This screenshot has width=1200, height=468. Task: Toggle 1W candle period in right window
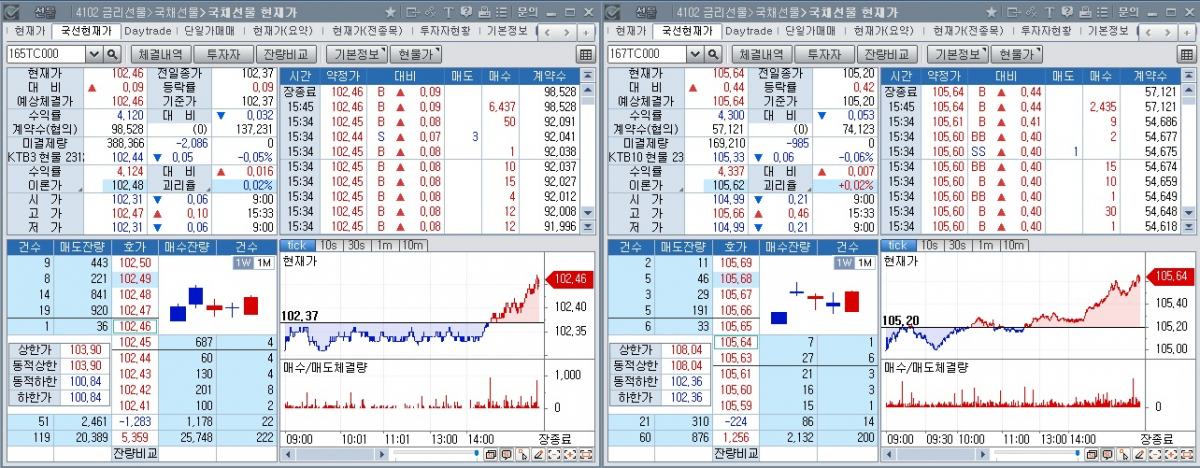(x=845, y=263)
